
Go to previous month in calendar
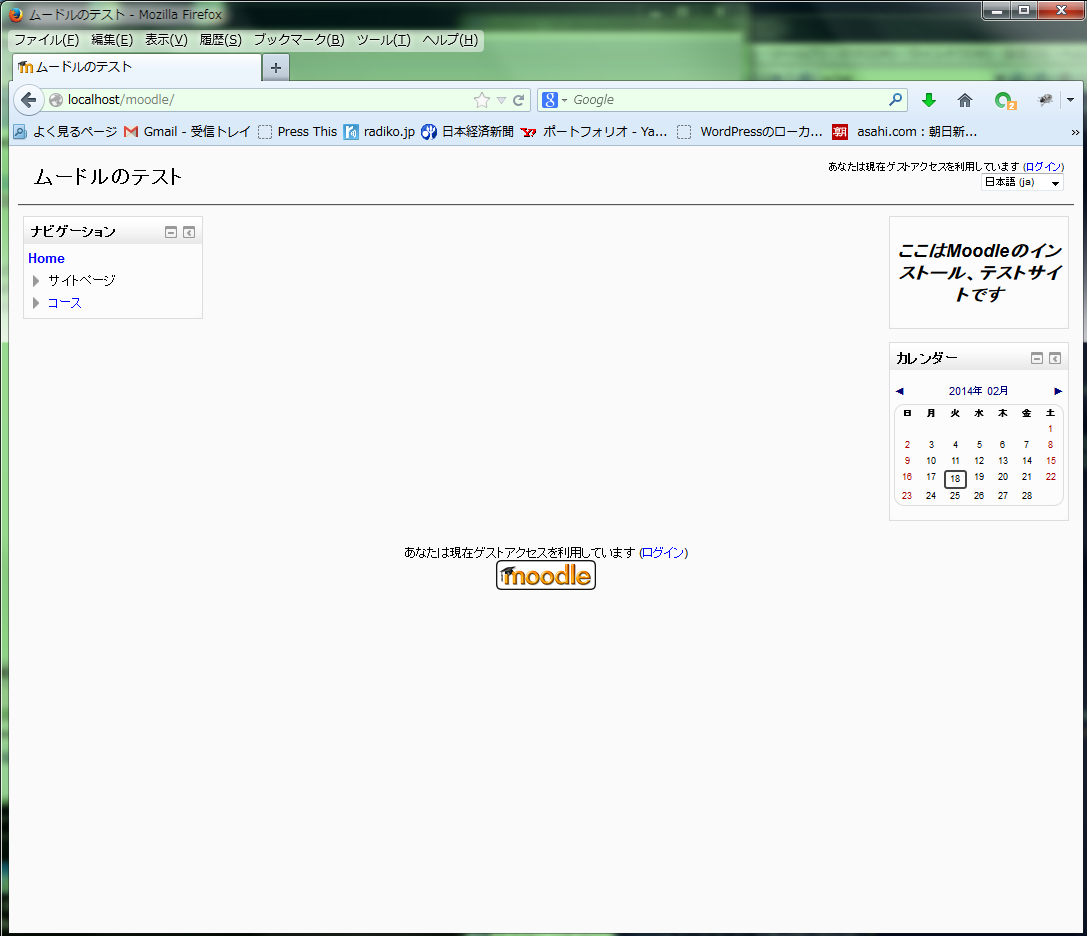click(900, 391)
